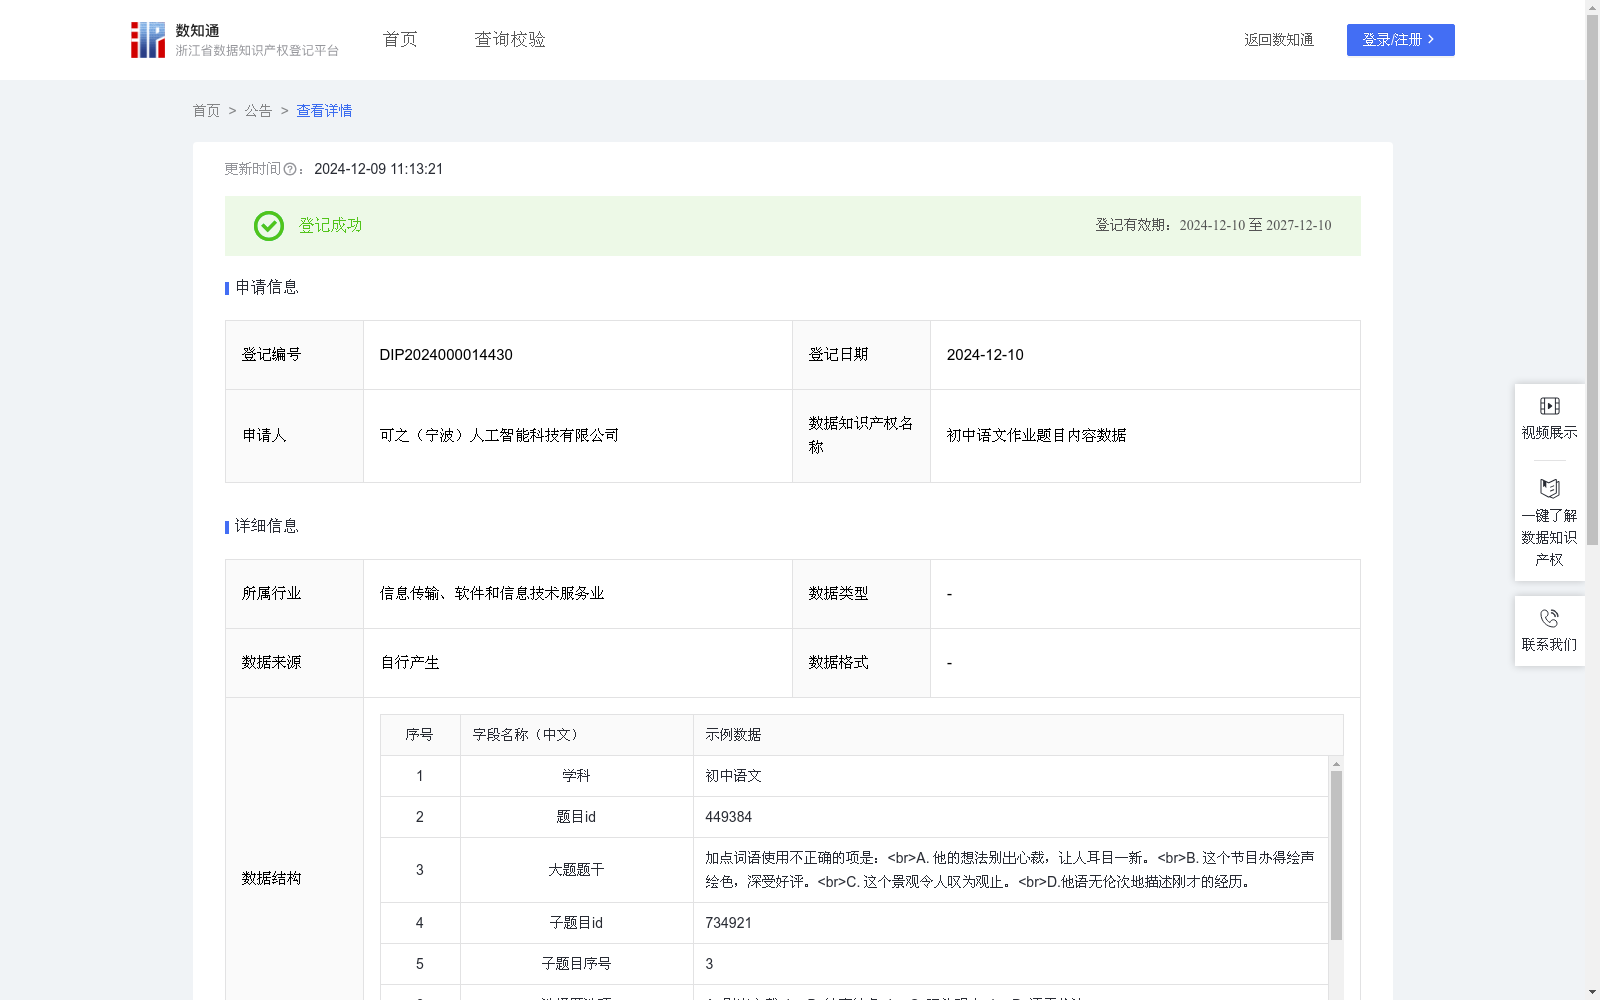The image size is (1600, 1000).
Task: Click the help icon beside 更新时间
Action: [290, 170]
